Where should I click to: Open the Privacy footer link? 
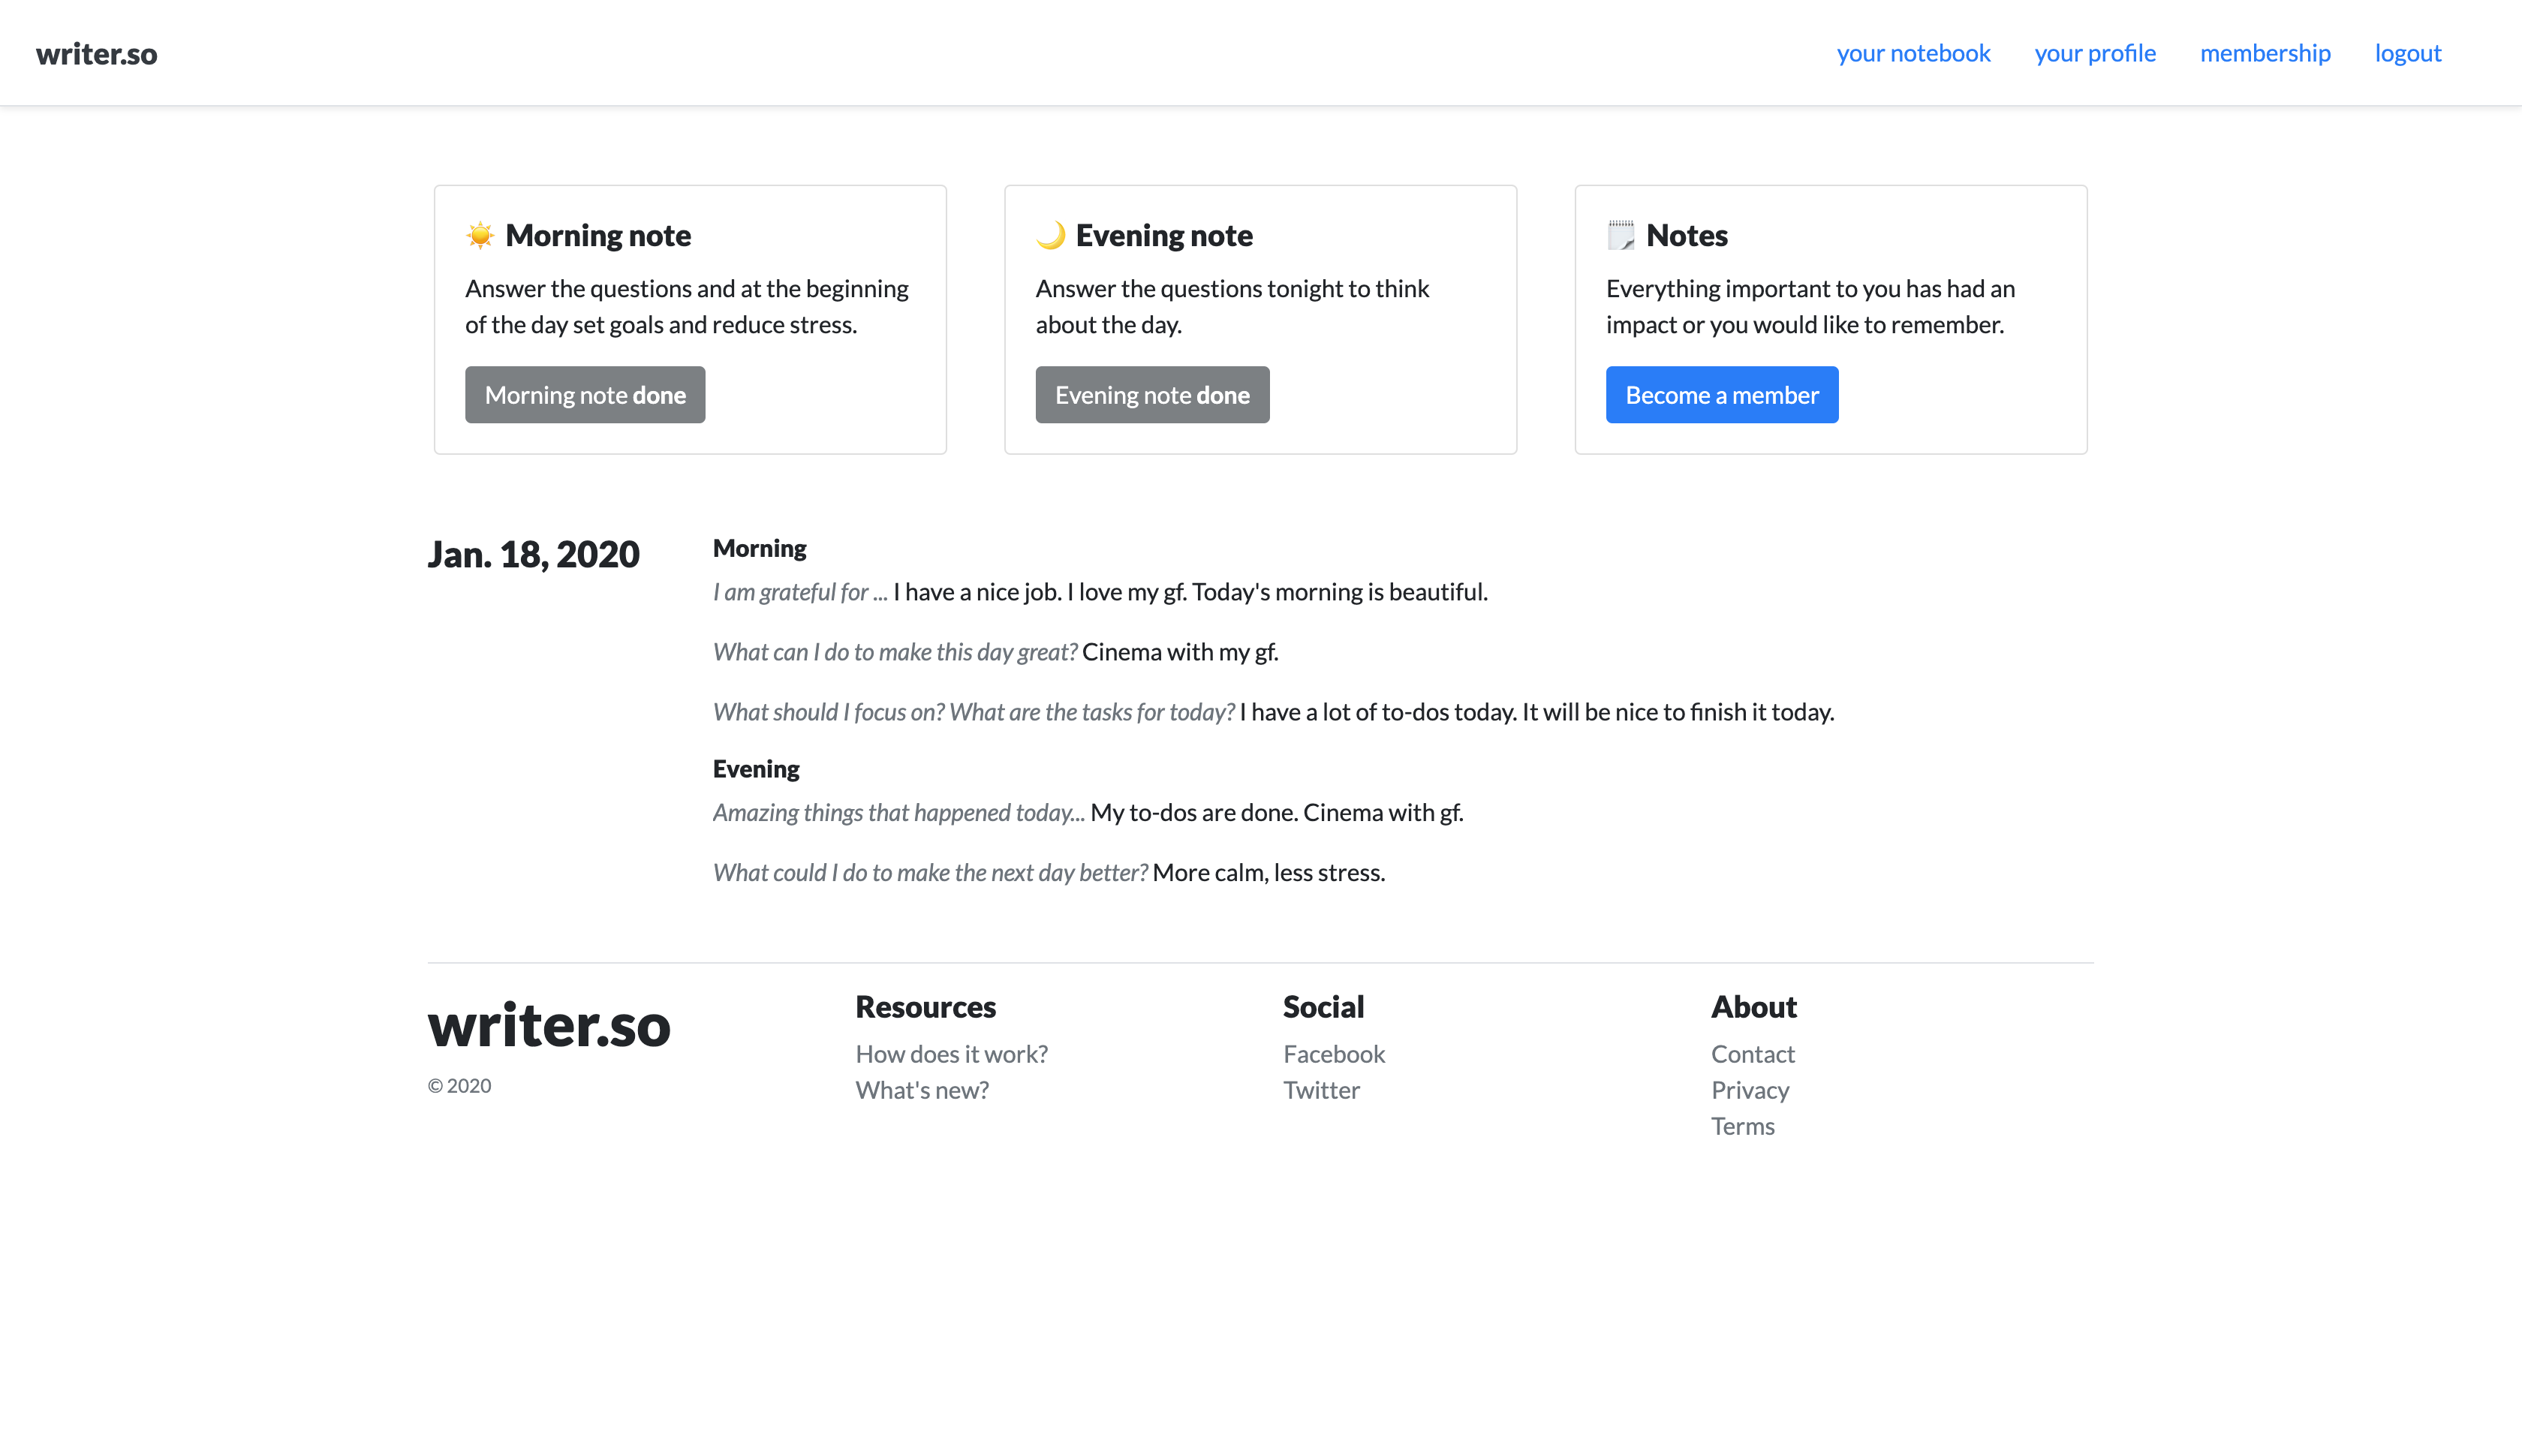pos(1750,1090)
